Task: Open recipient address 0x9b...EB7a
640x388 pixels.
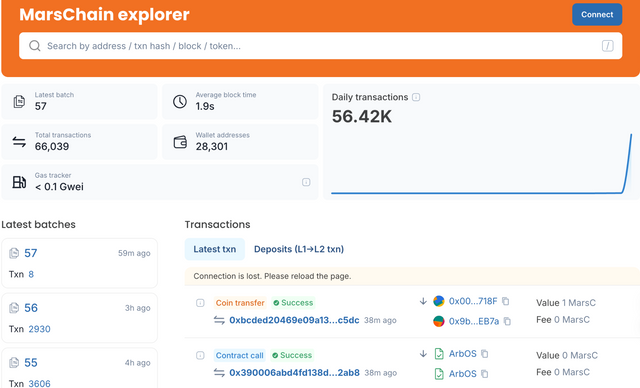Action: pos(474,321)
